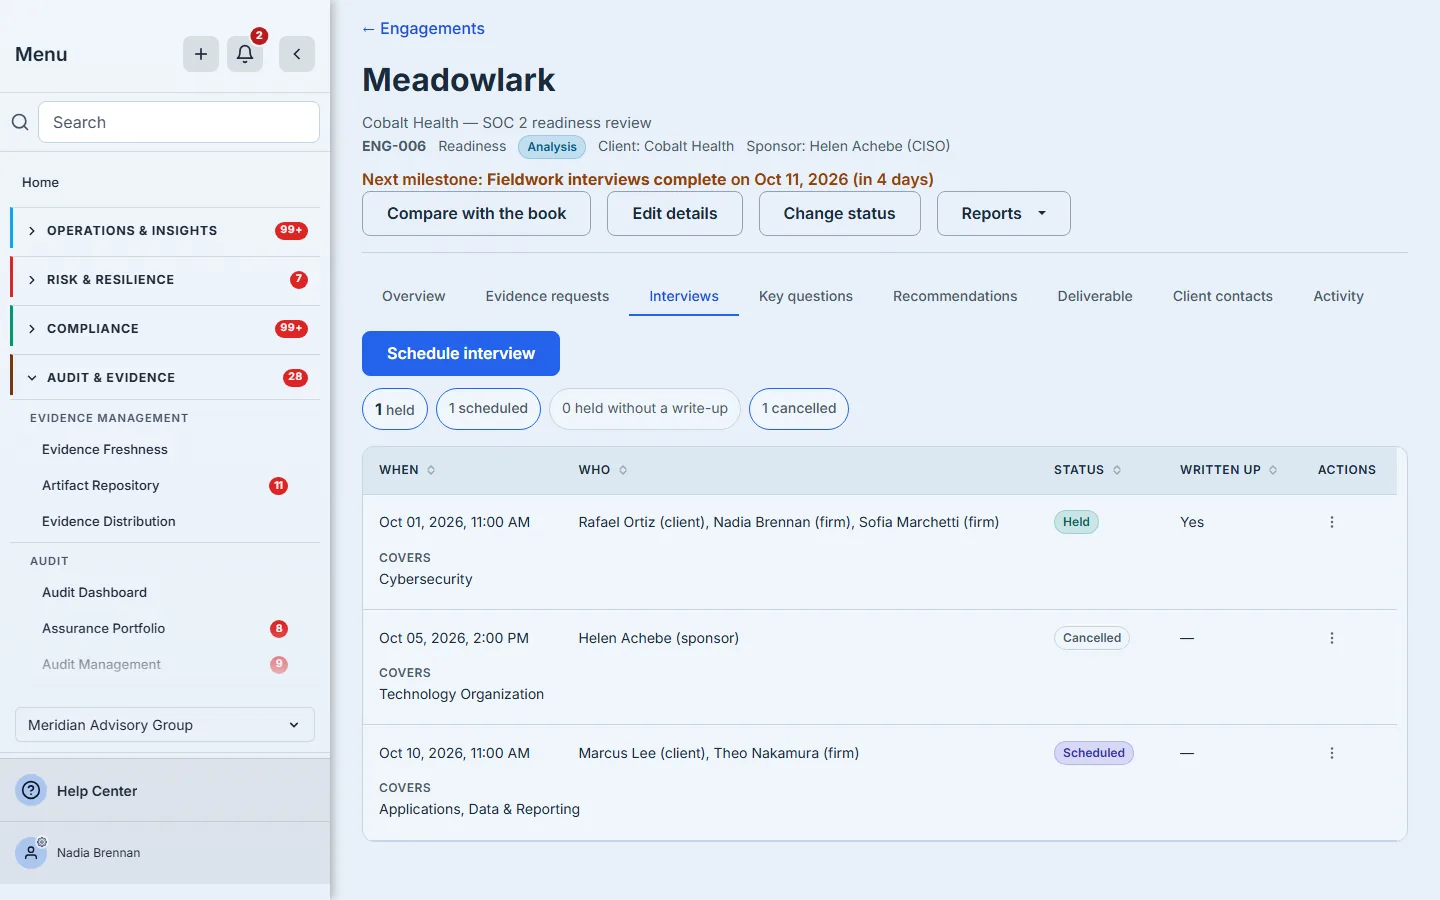
Task: Expand the Compliance section
Action: (x=165, y=329)
